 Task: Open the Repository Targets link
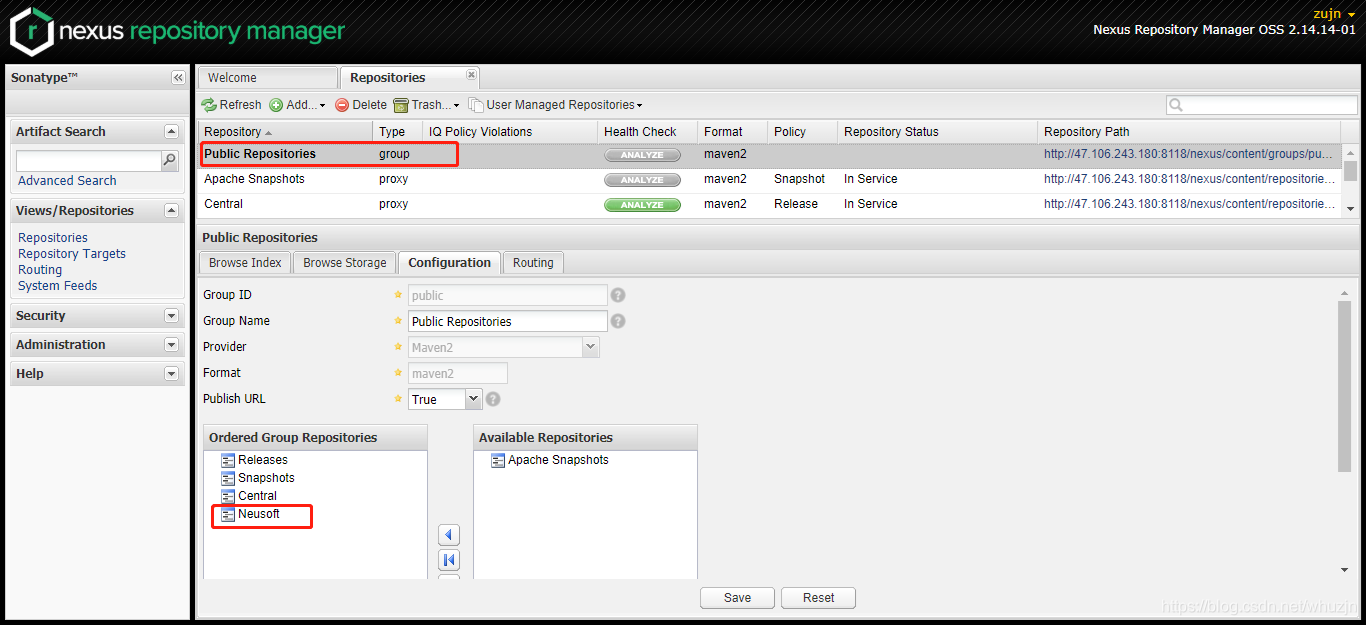click(x=72, y=254)
